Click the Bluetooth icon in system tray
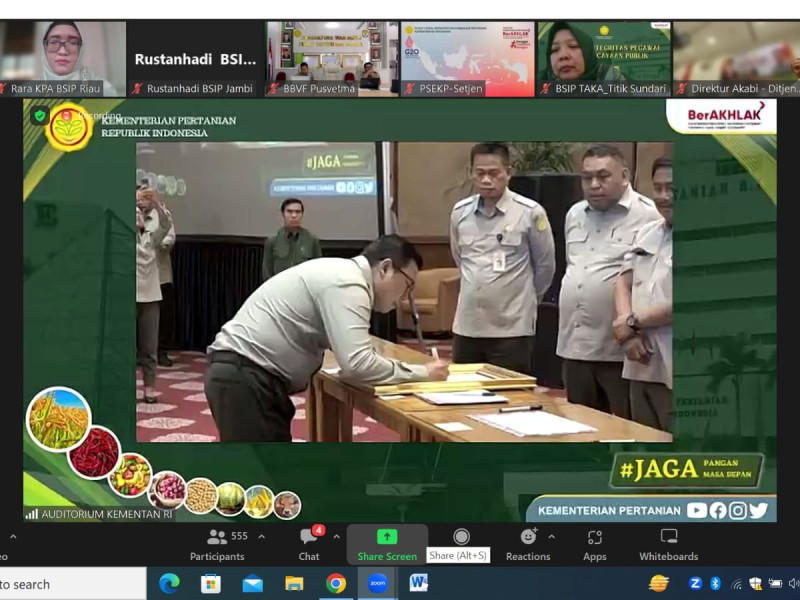Screen dimensions: 800x600 [715, 583]
